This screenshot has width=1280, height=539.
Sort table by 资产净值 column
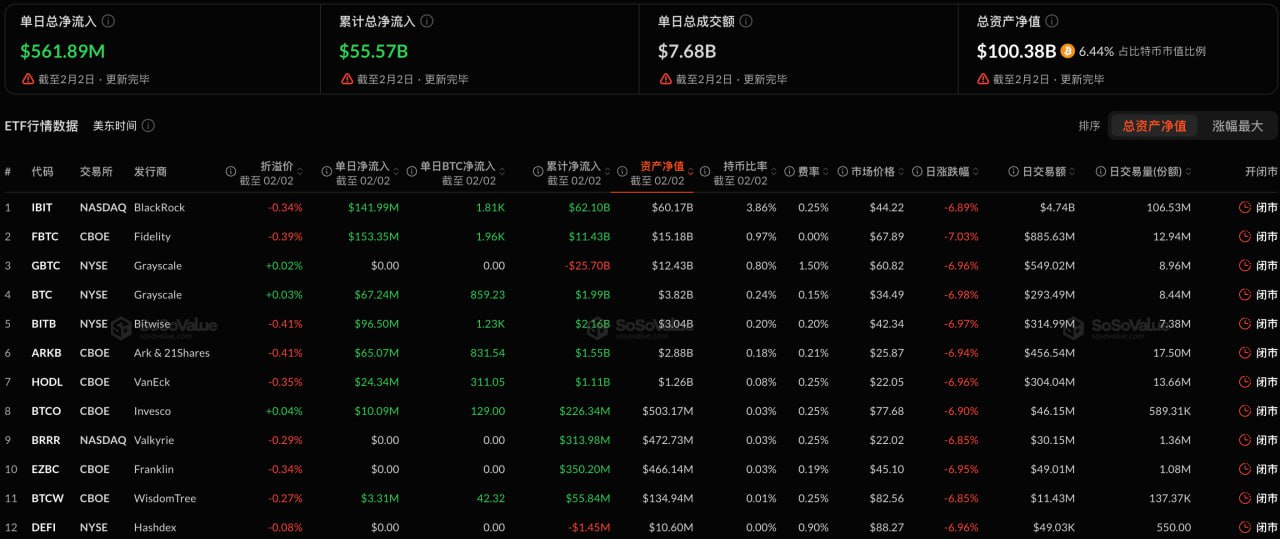[x=662, y=167]
